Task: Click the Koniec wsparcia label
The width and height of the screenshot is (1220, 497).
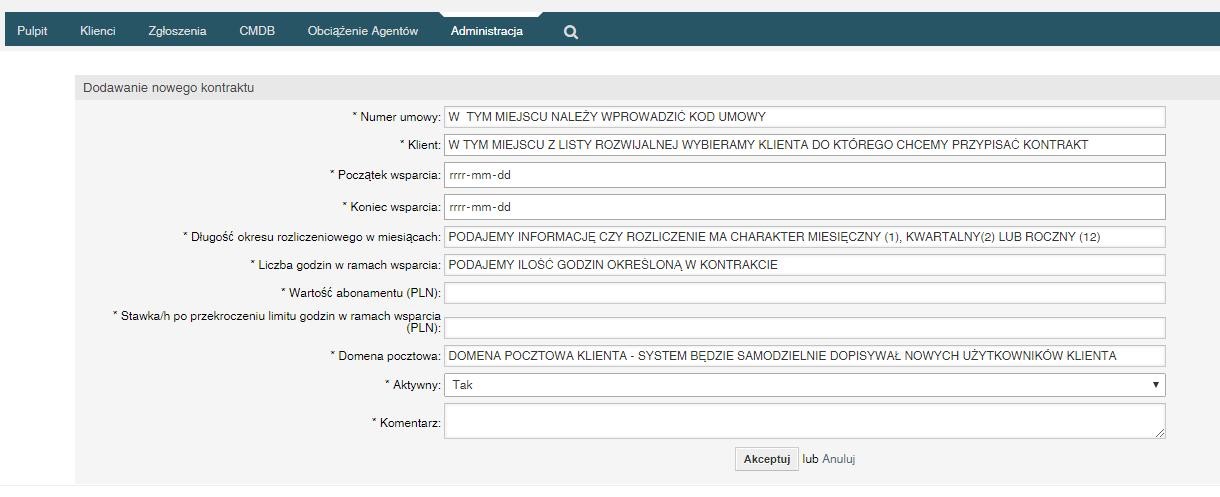Action: click(x=391, y=207)
